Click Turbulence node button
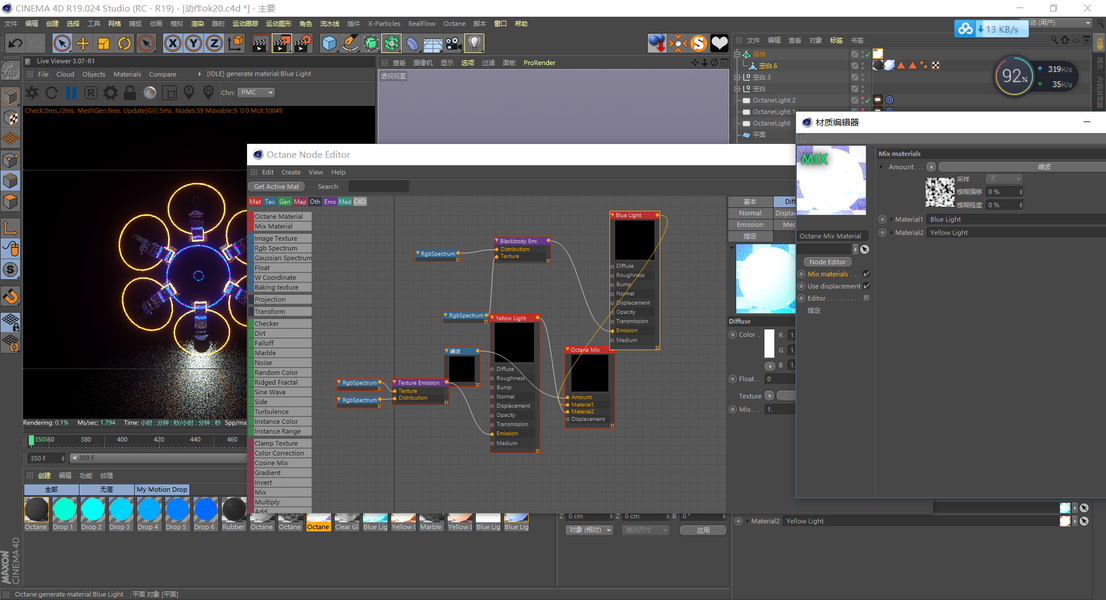 click(282, 412)
